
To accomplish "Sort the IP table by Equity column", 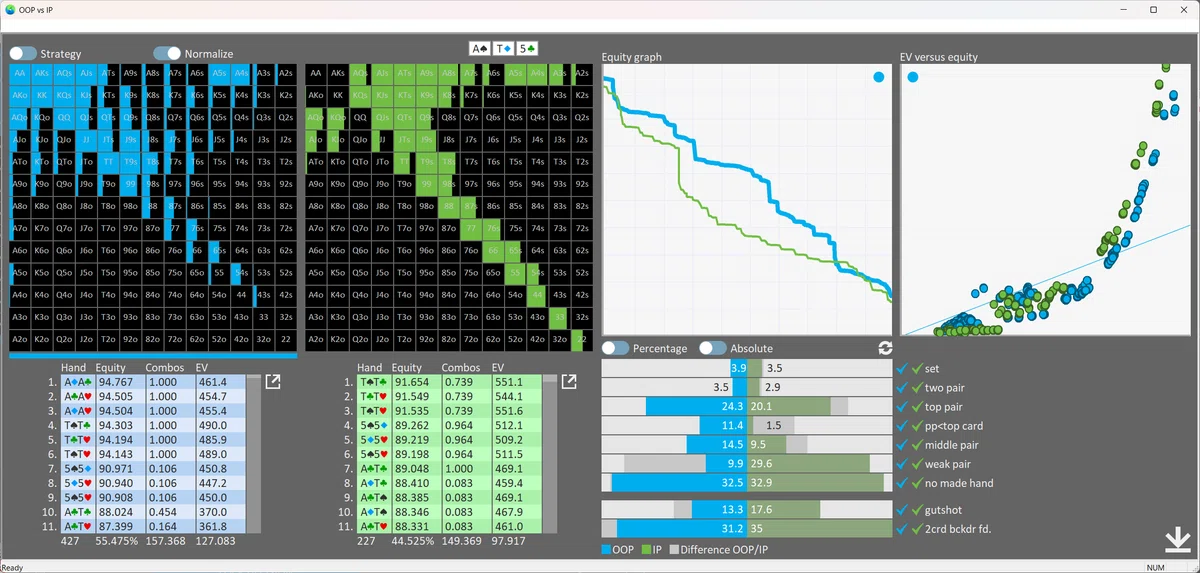I will point(407,368).
